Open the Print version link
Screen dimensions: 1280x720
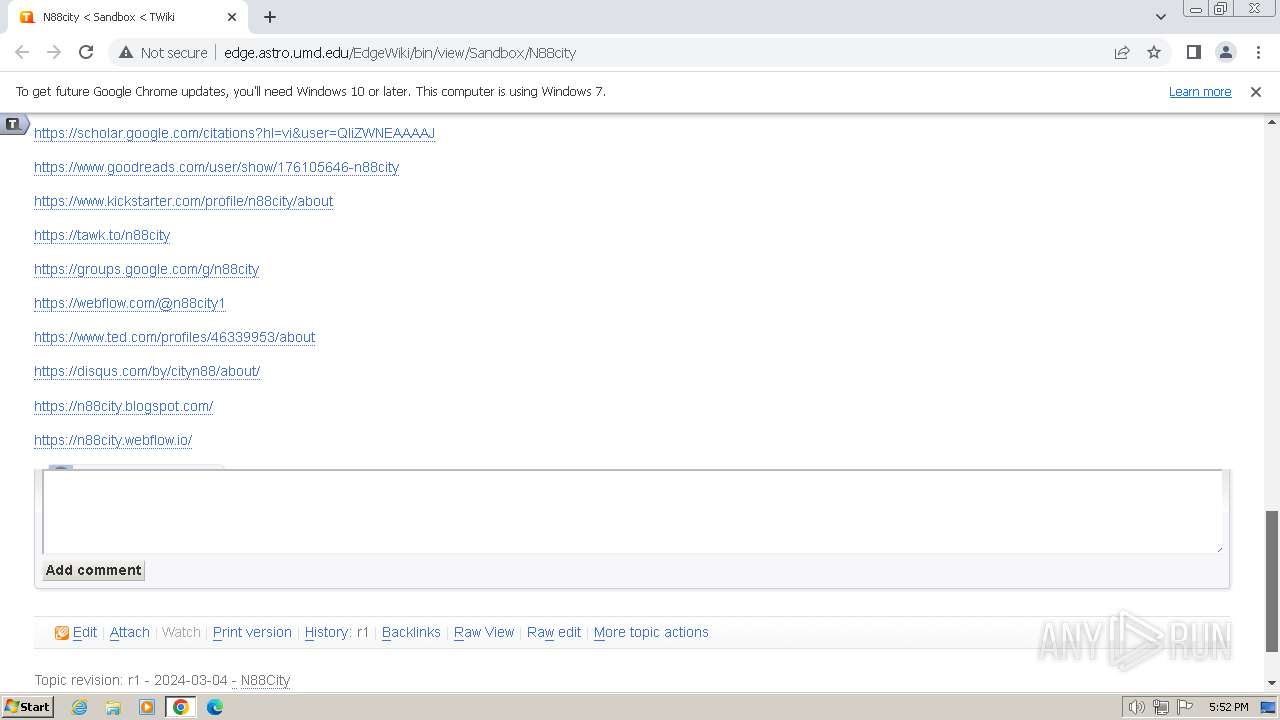(x=252, y=632)
